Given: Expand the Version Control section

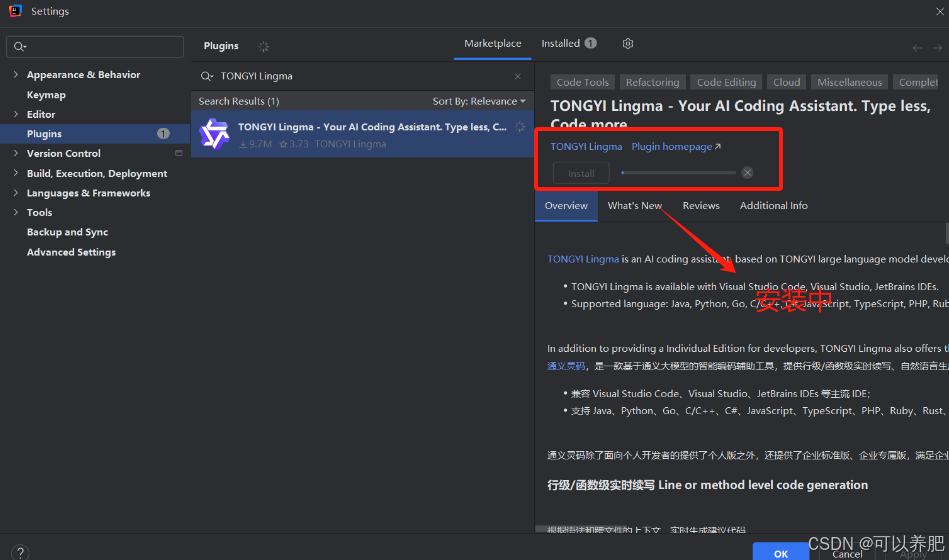Looking at the screenshot, I should 16,153.
